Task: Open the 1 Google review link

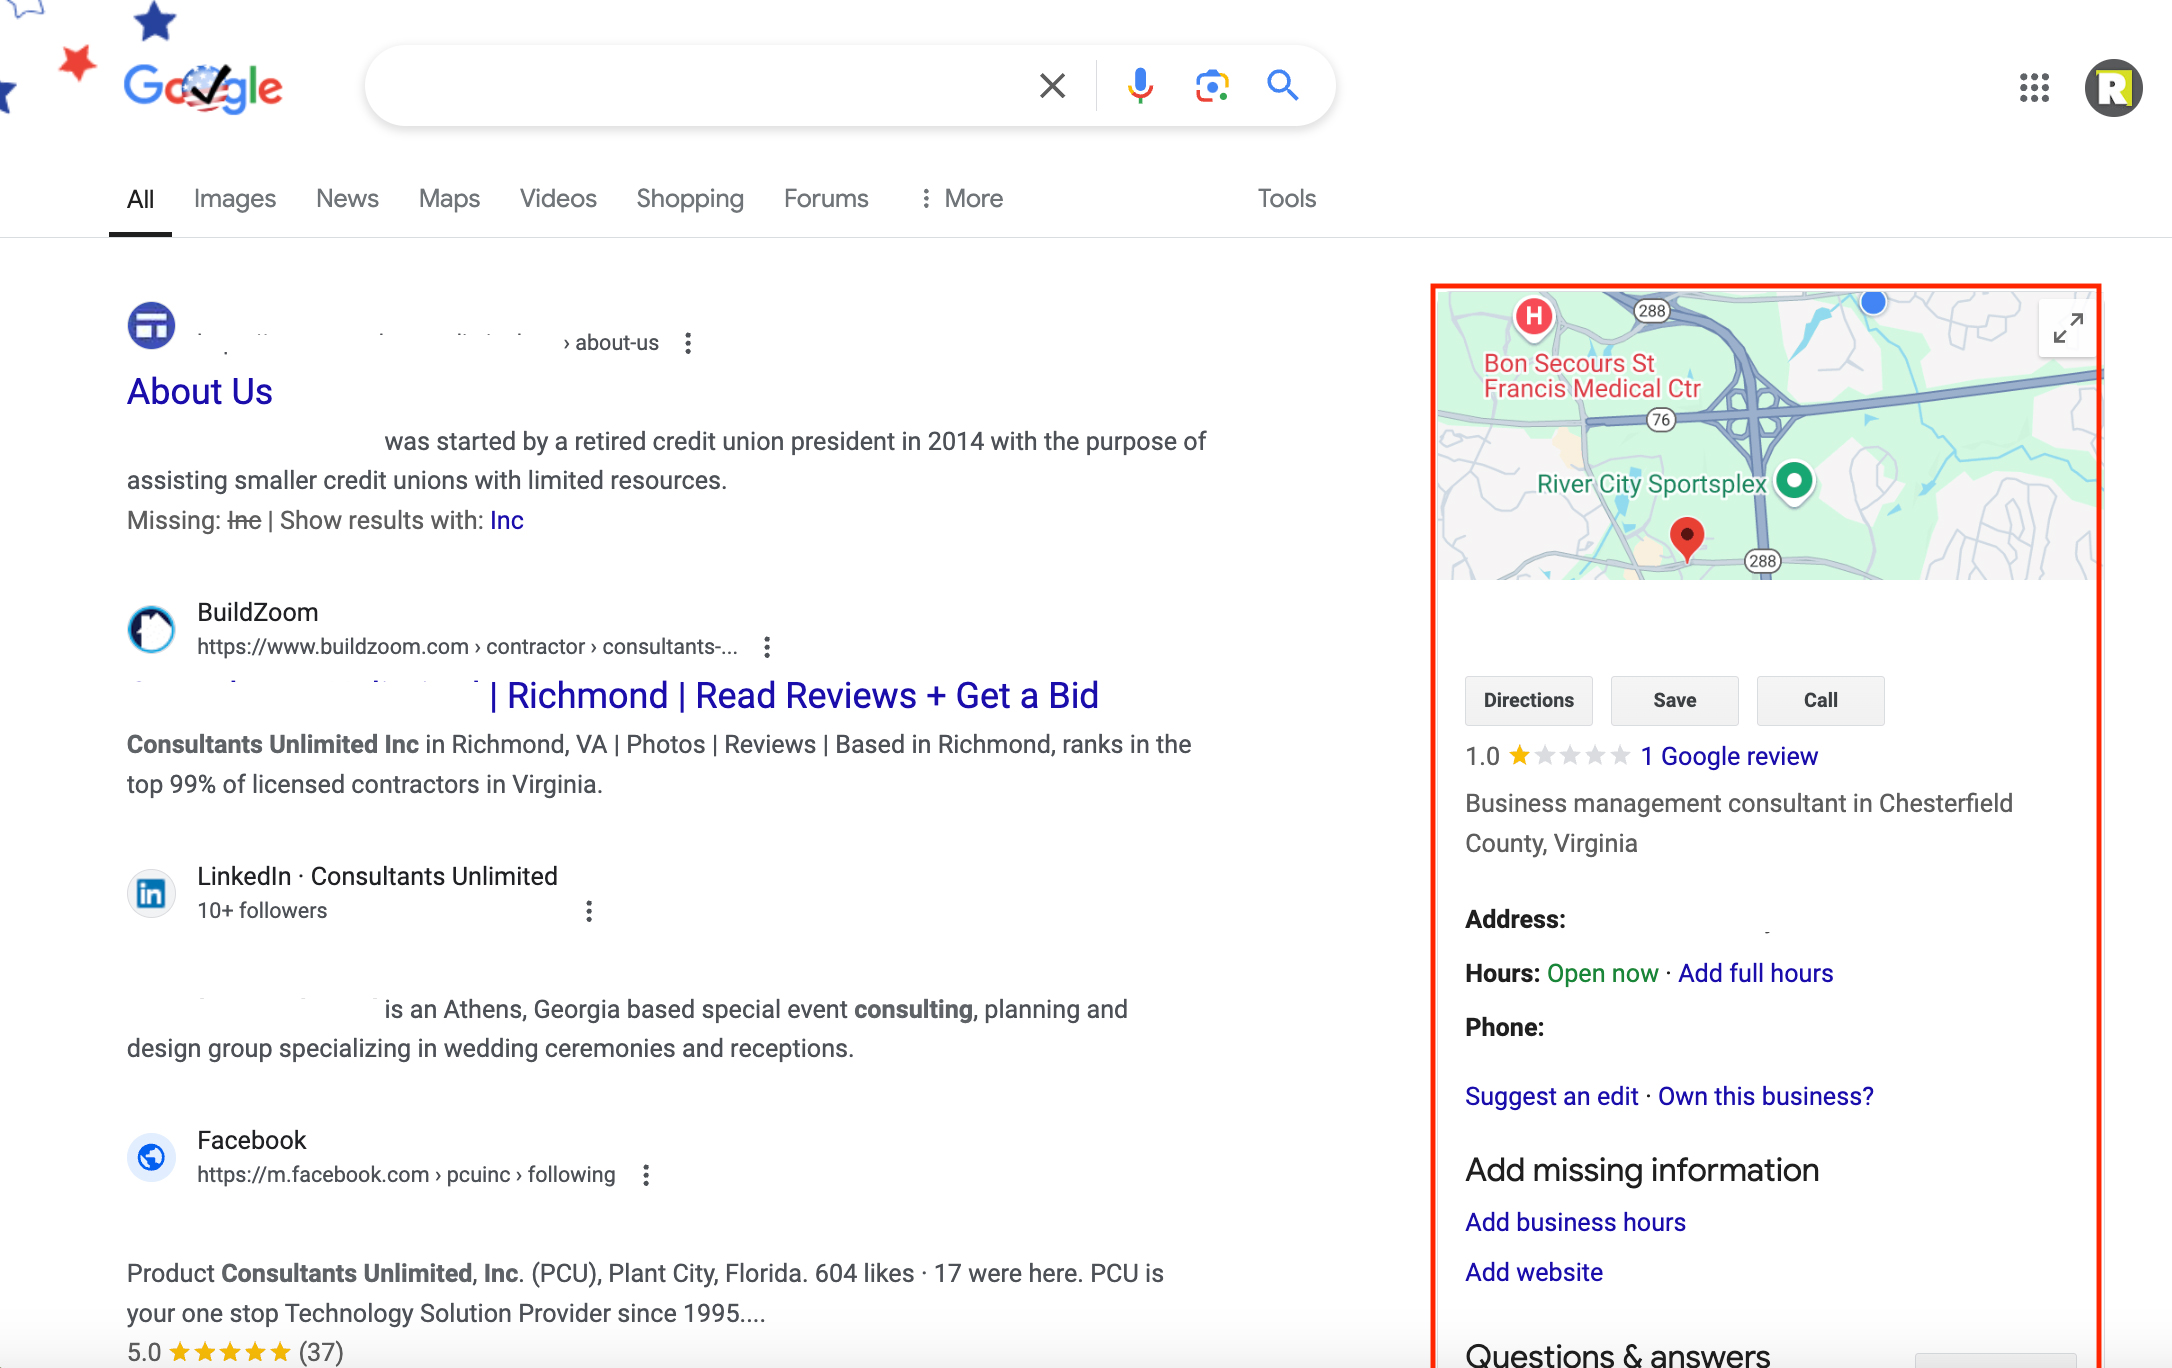Action: point(1729,757)
